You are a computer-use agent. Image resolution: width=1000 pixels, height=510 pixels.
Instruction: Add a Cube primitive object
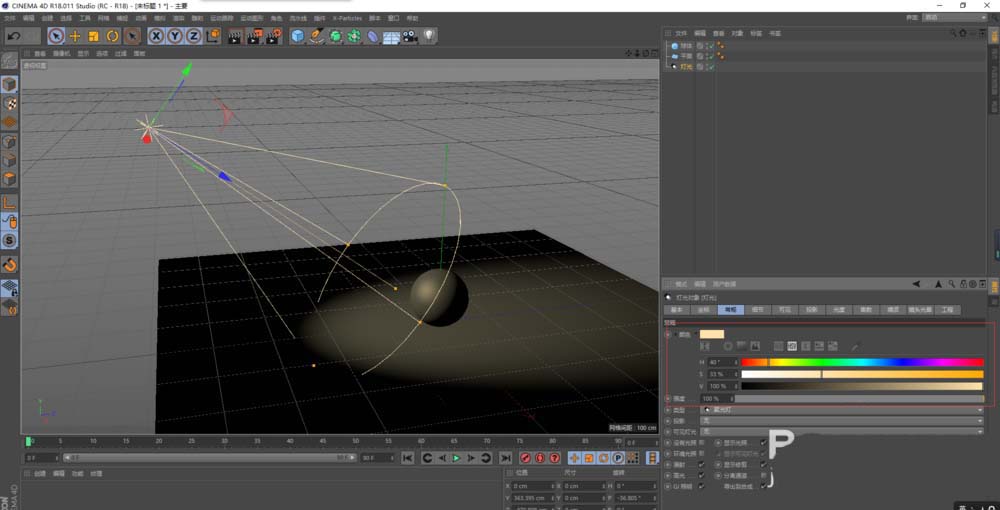click(297, 36)
